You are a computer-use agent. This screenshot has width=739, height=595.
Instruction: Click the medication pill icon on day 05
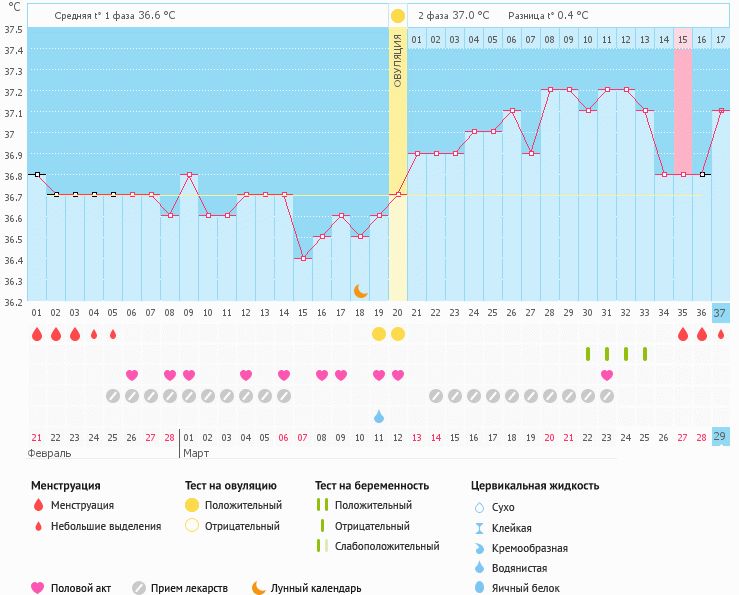tap(113, 396)
